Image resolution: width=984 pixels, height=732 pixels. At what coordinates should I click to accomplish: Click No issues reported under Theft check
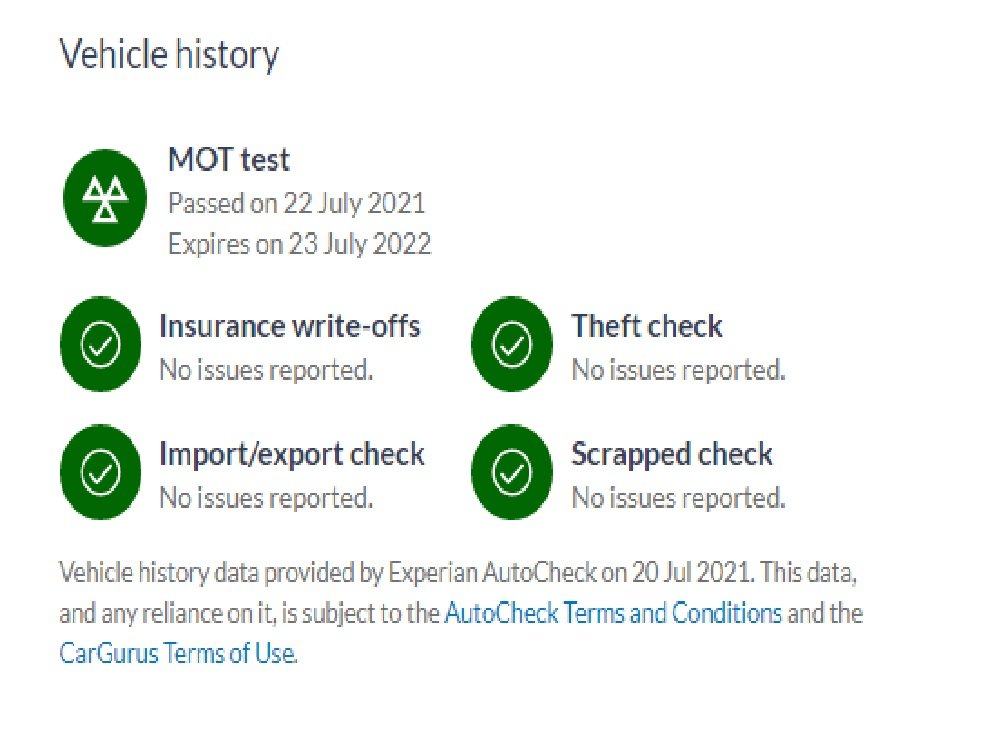(678, 370)
